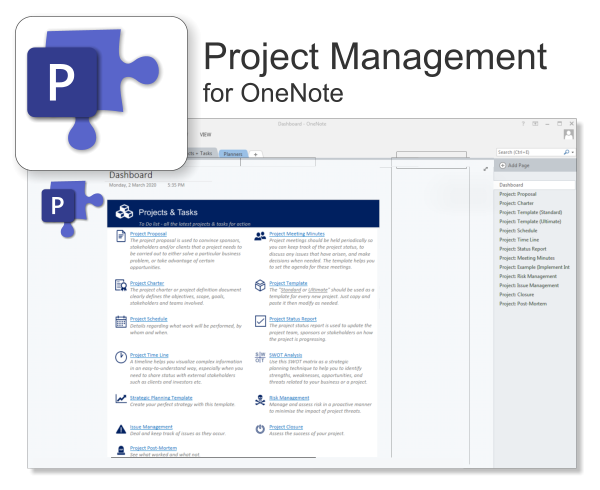Click the cubes icon in Projects & Tasks banner
600x490 pixels.
tap(124, 212)
